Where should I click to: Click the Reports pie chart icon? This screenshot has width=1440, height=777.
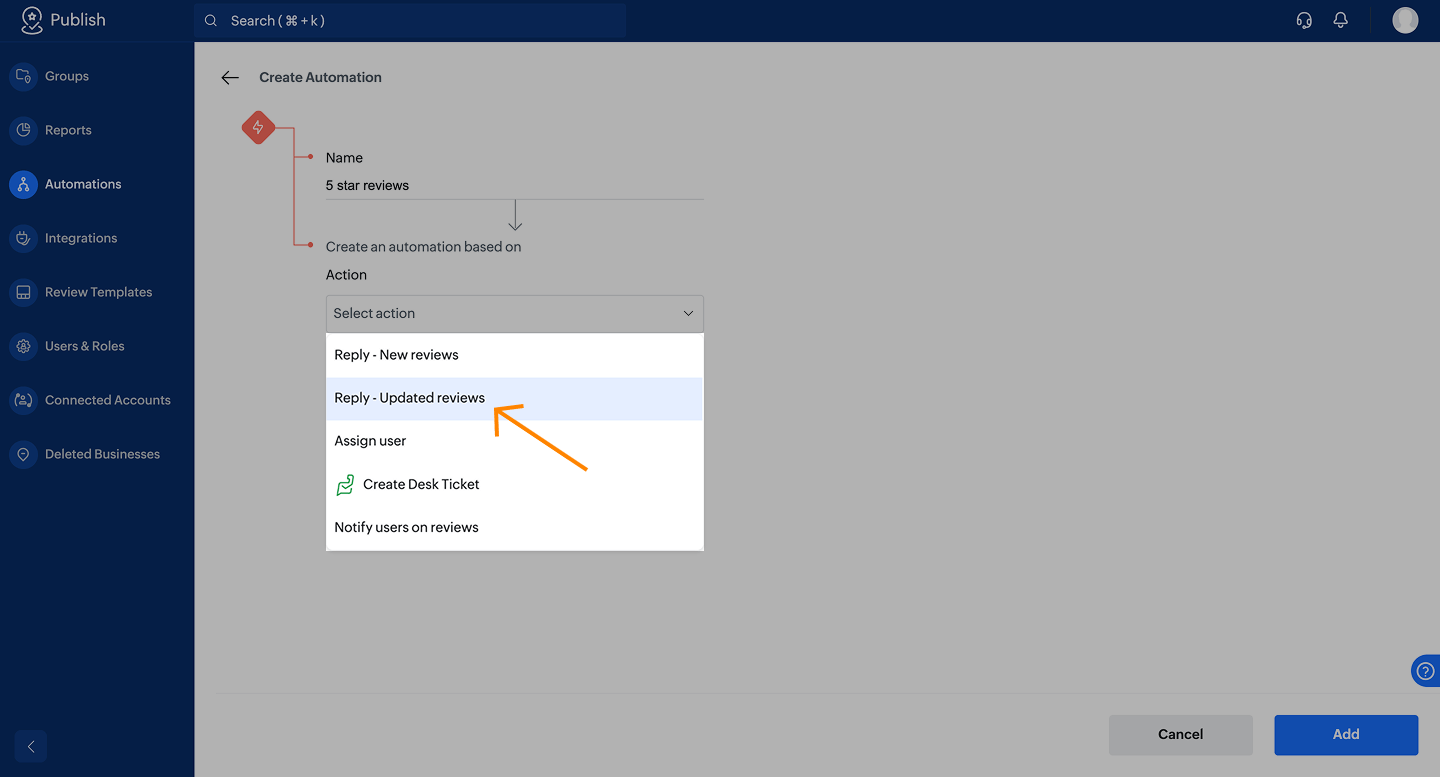pyautogui.click(x=23, y=130)
